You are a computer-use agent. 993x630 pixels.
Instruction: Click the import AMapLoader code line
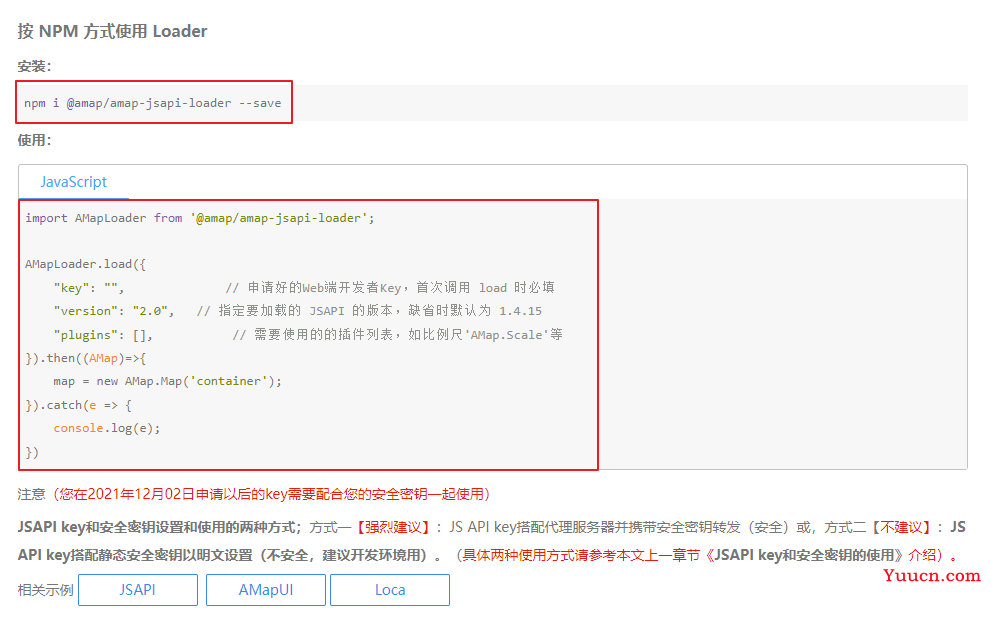click(199, 218)
